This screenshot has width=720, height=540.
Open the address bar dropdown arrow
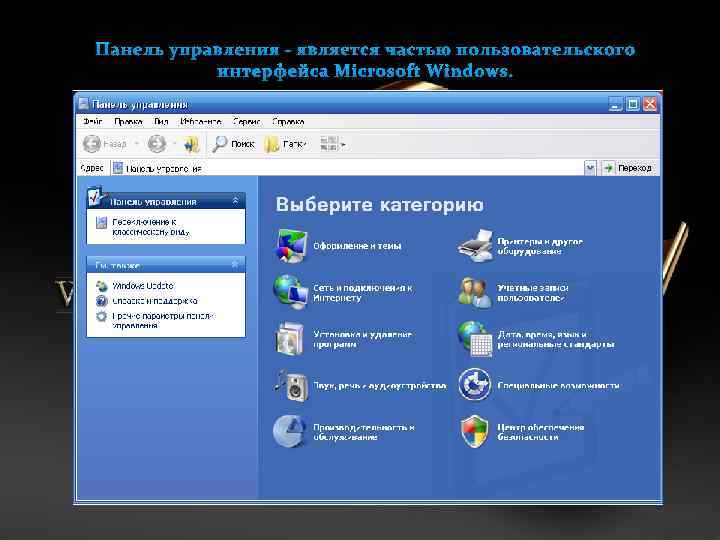pos(590,168)
